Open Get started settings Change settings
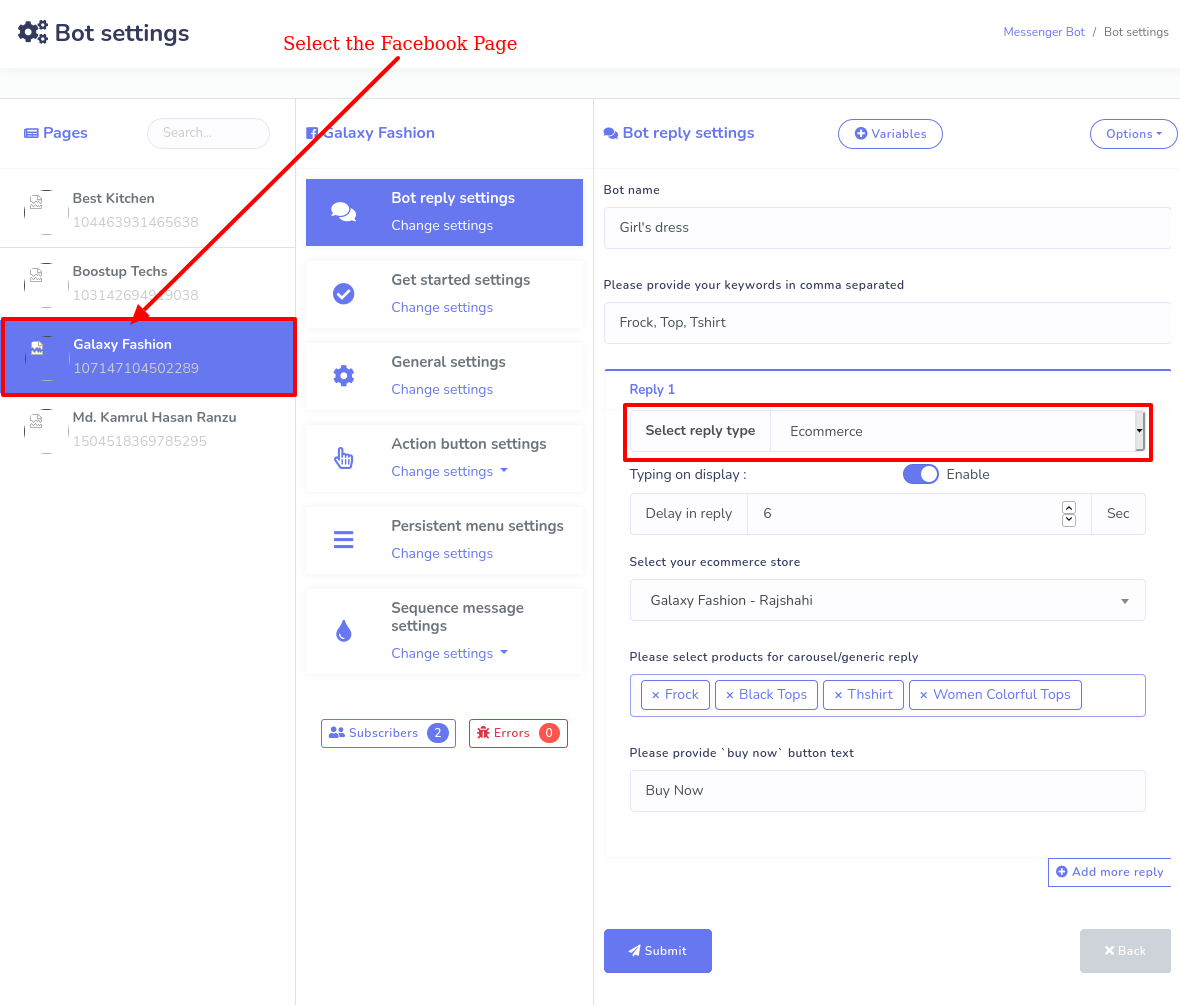 pos(442,307)
